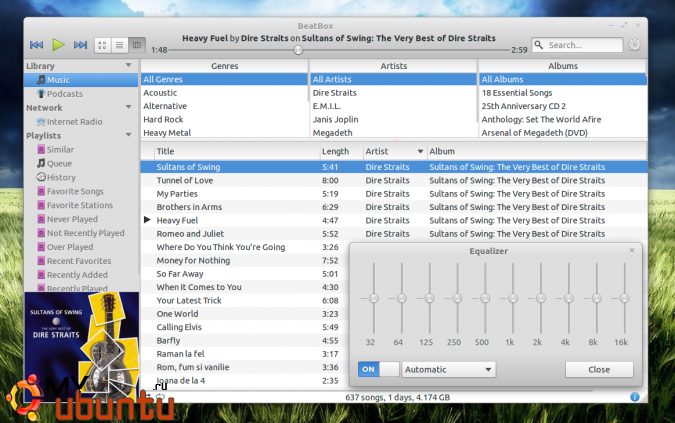Skip to previous track button

click(x=37, y=45)
